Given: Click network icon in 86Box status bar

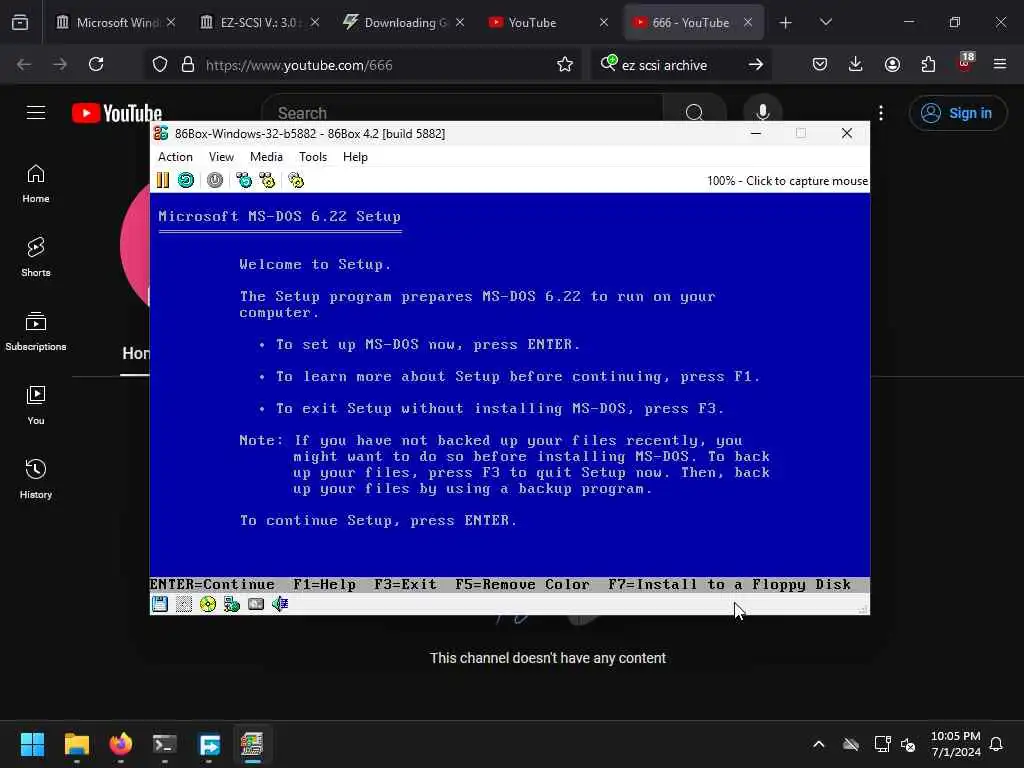Looking at the screenshot, I should pyautogui.click(x=232, y=604).
